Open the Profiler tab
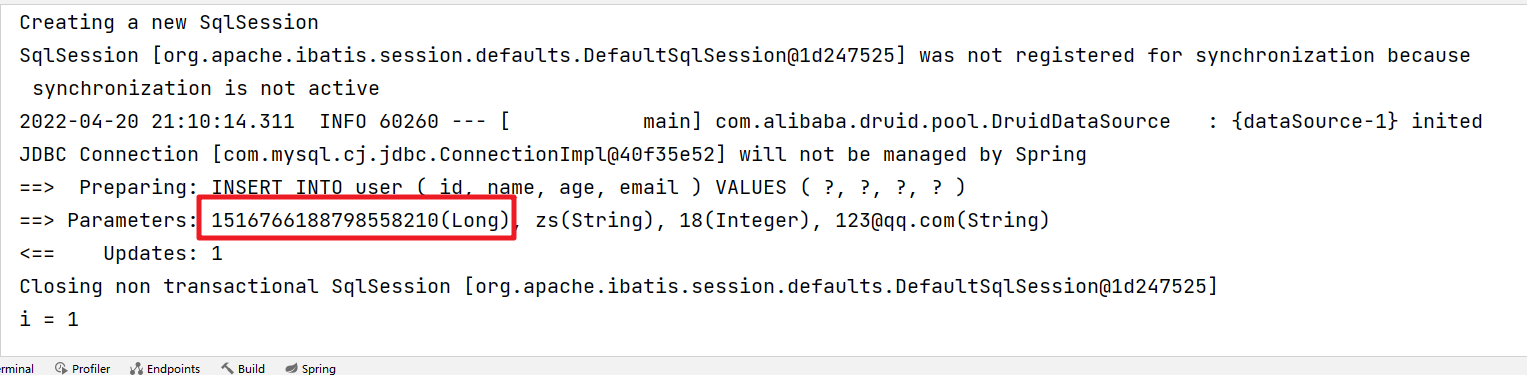Screen dimensions: 1527x375 (x=82, y=368)
